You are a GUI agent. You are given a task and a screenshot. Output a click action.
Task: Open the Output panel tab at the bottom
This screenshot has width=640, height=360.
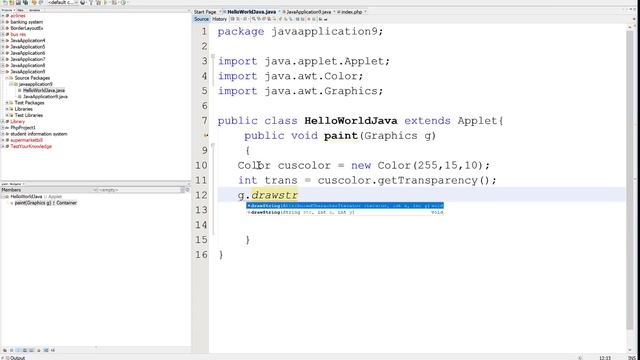tap(17, 358)
